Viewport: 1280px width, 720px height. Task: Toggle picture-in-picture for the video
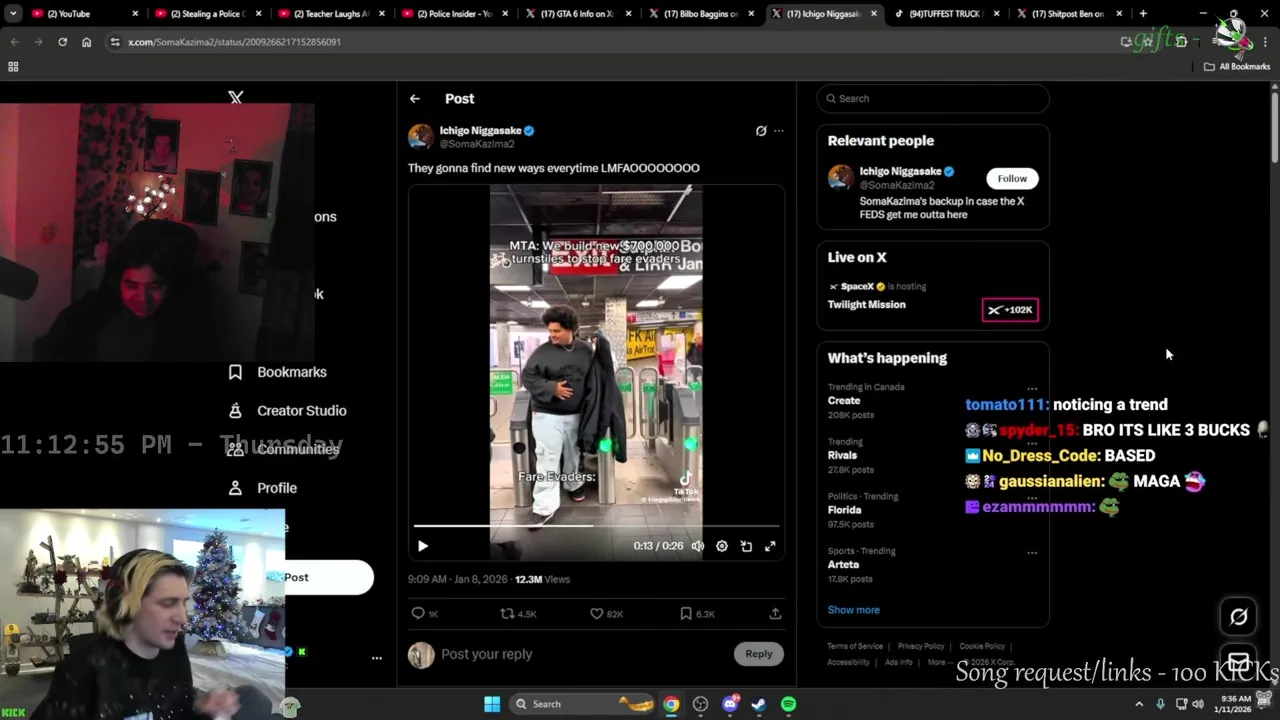(746, 546)
